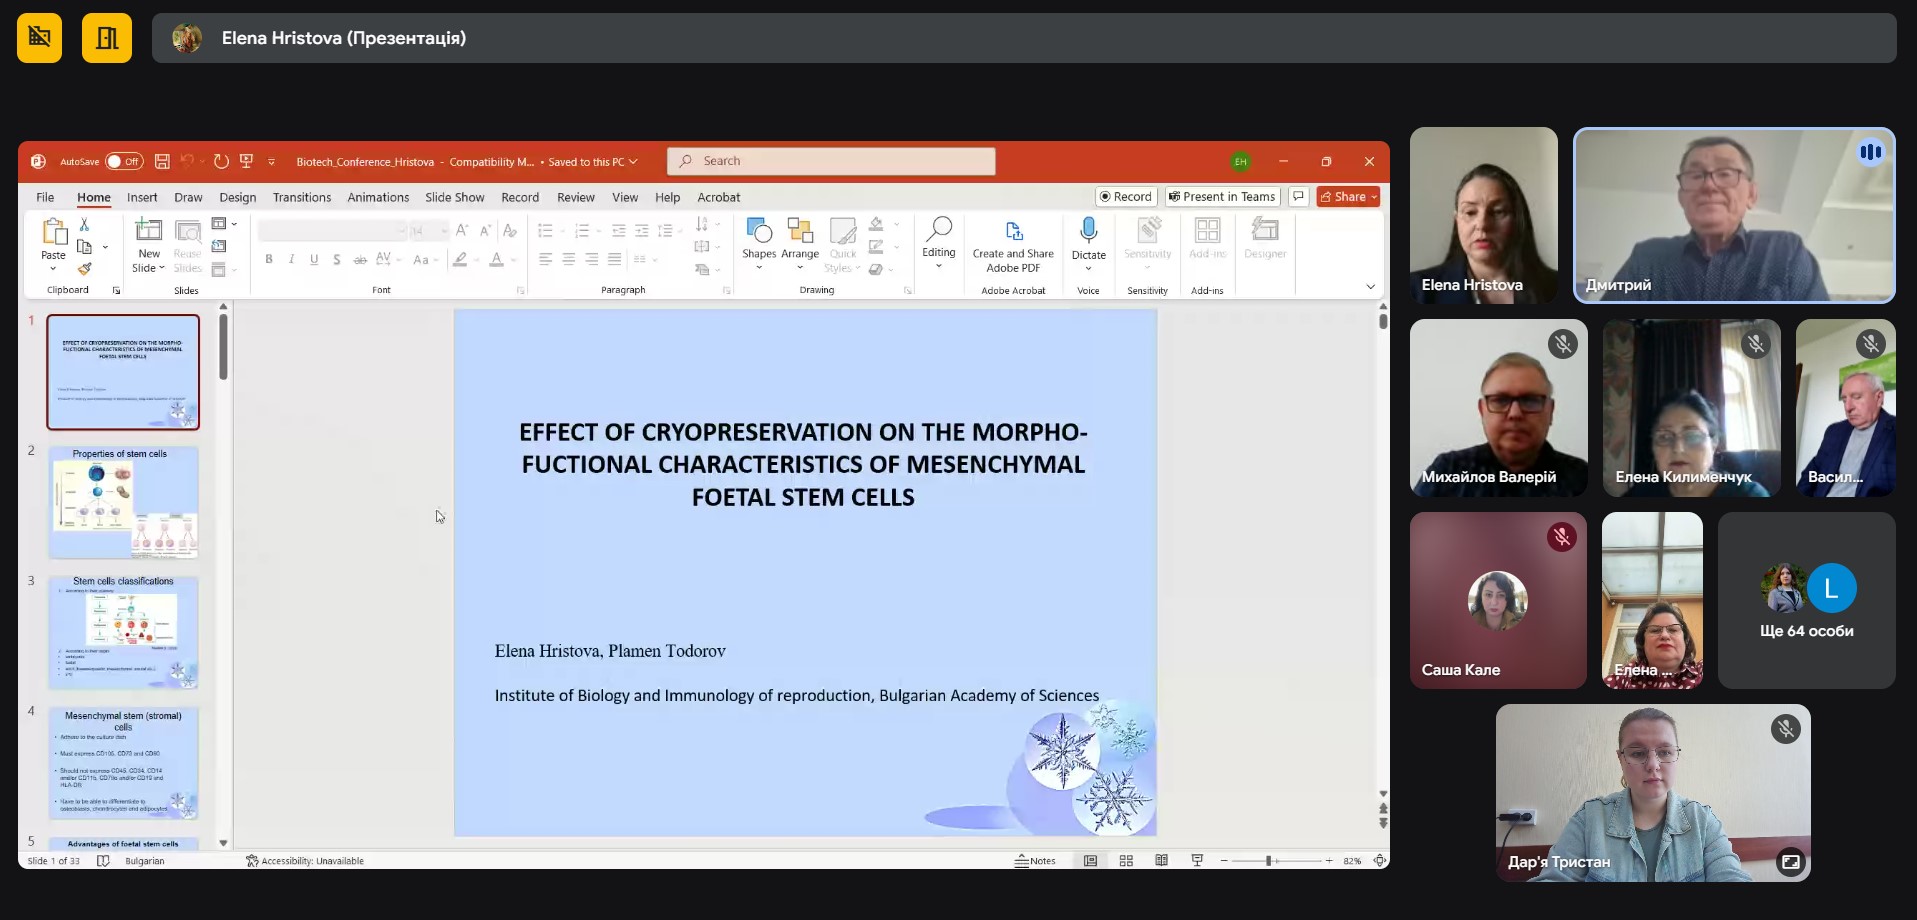Select the Format Painter brush icon
The height and width of the screenshot is (920, 1917).
click(x=84, y=268)
